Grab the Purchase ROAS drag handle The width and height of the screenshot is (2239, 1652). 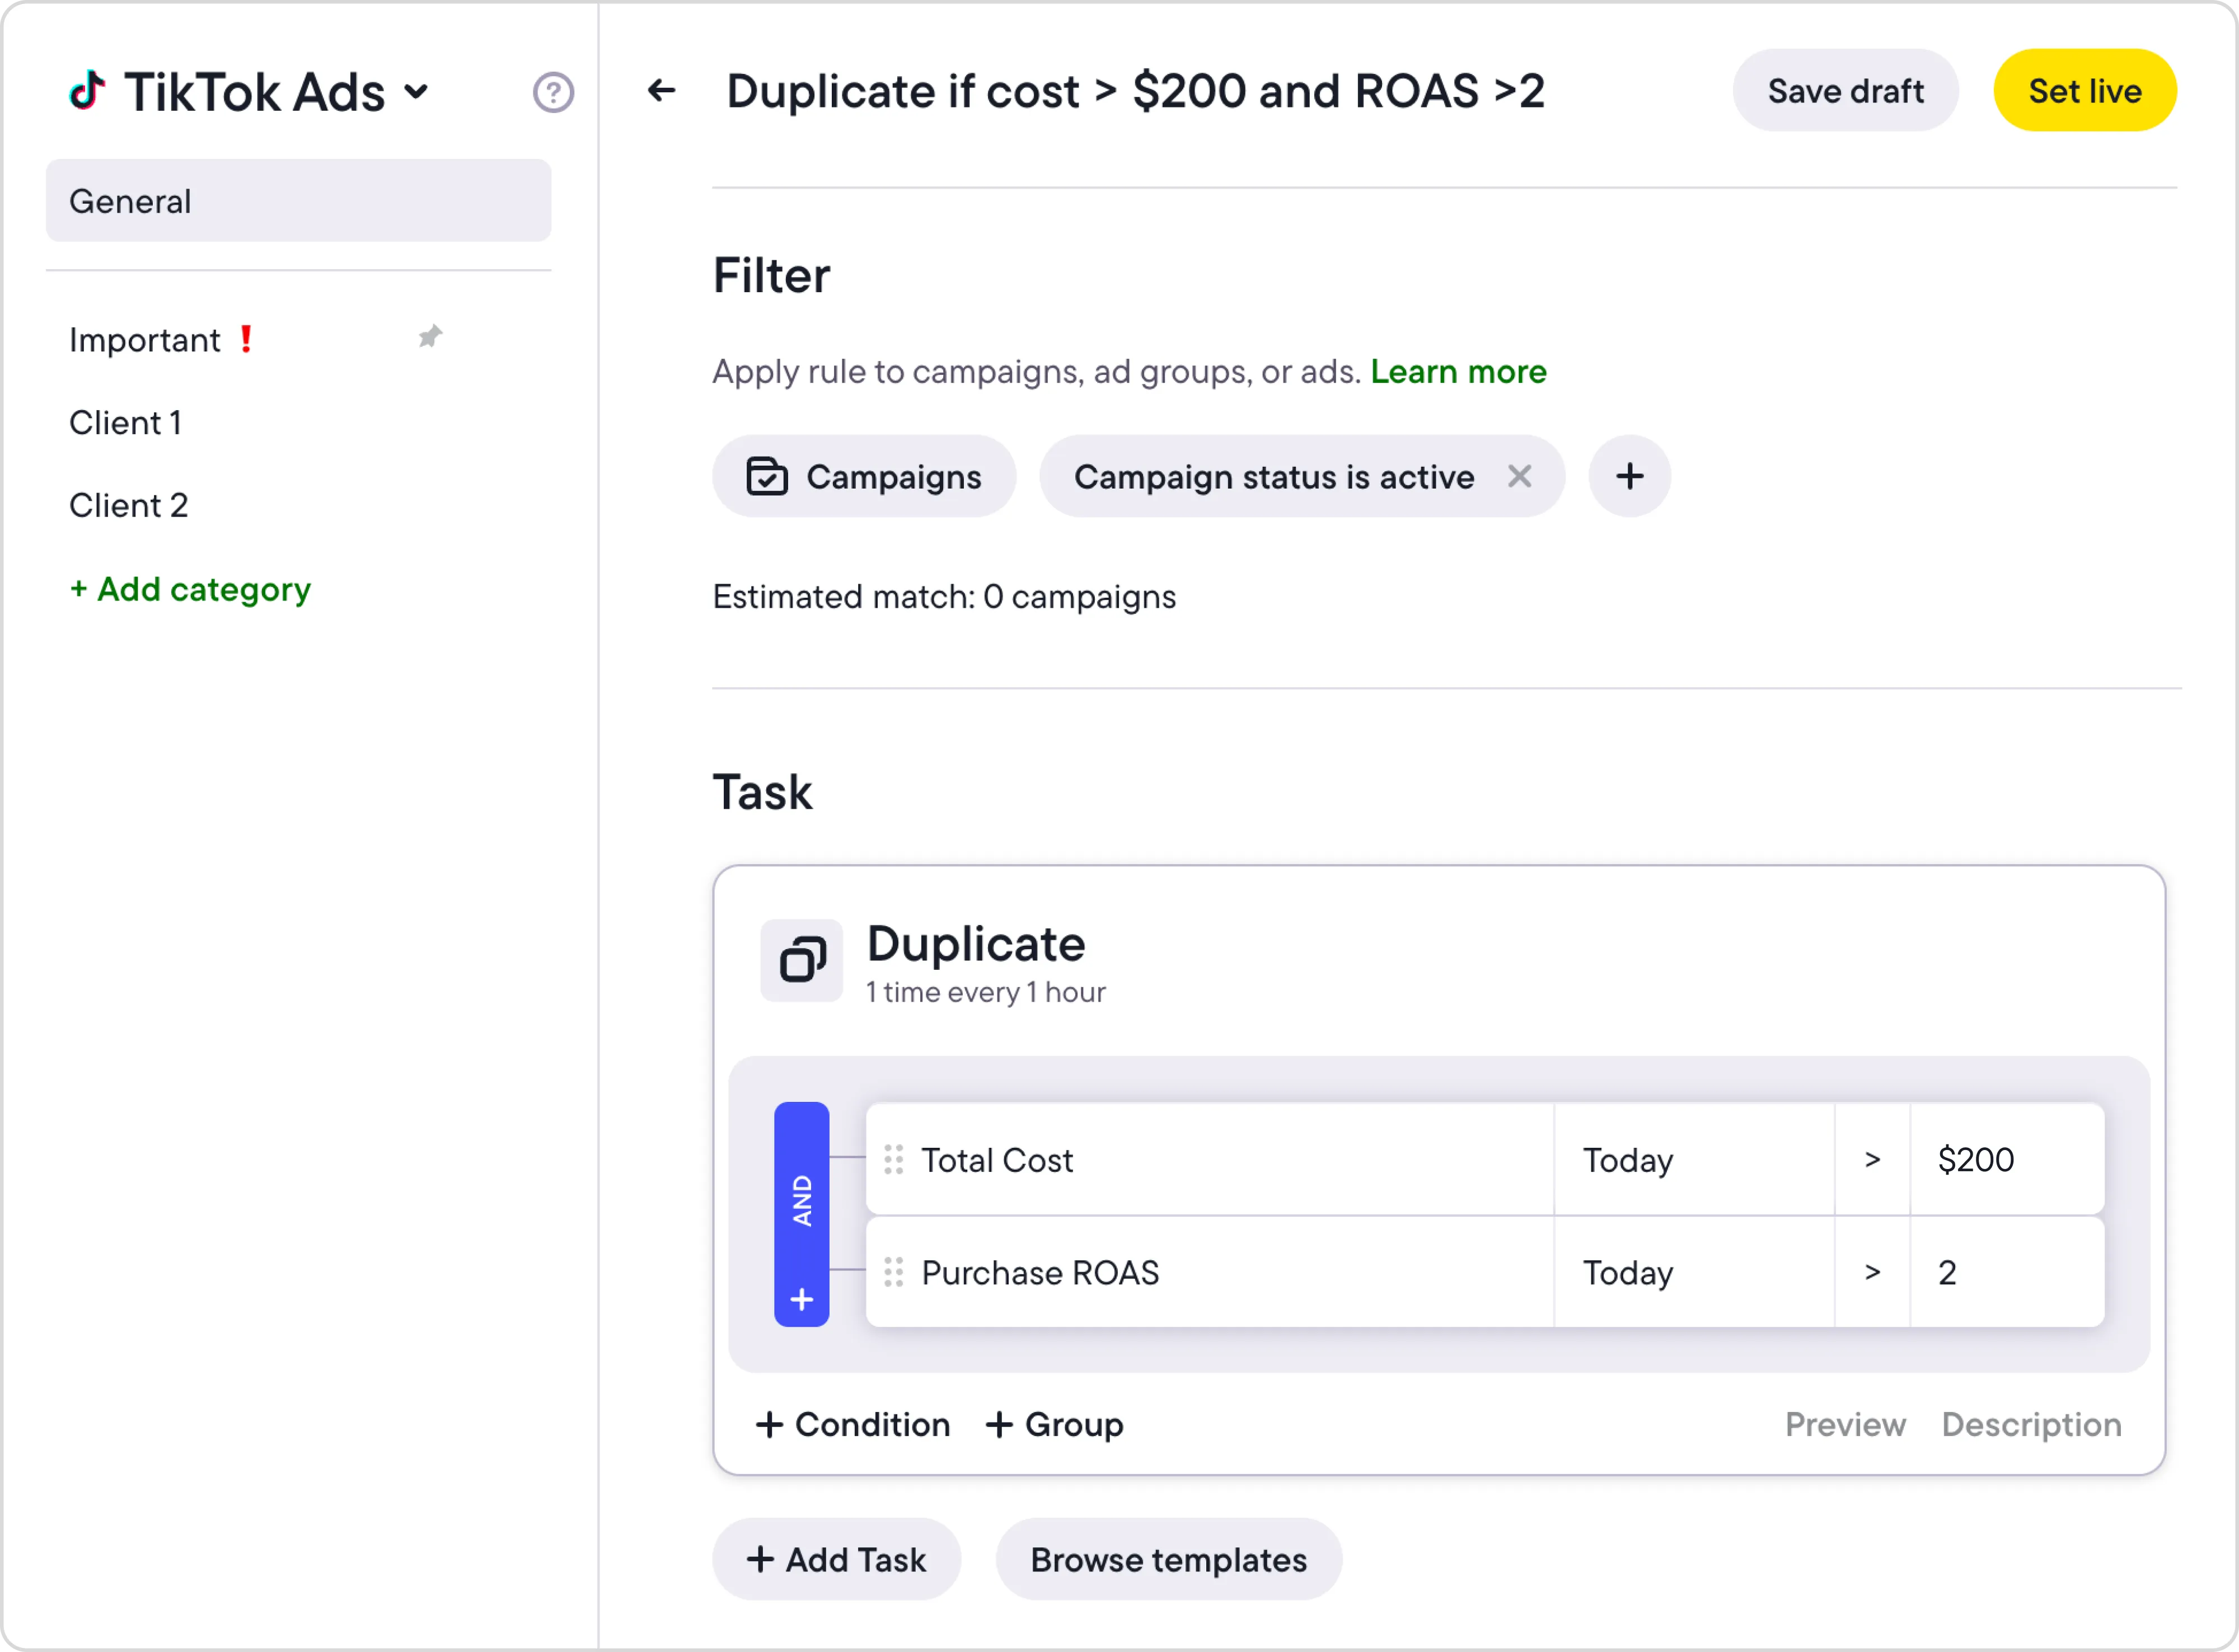click(894, 1272)
